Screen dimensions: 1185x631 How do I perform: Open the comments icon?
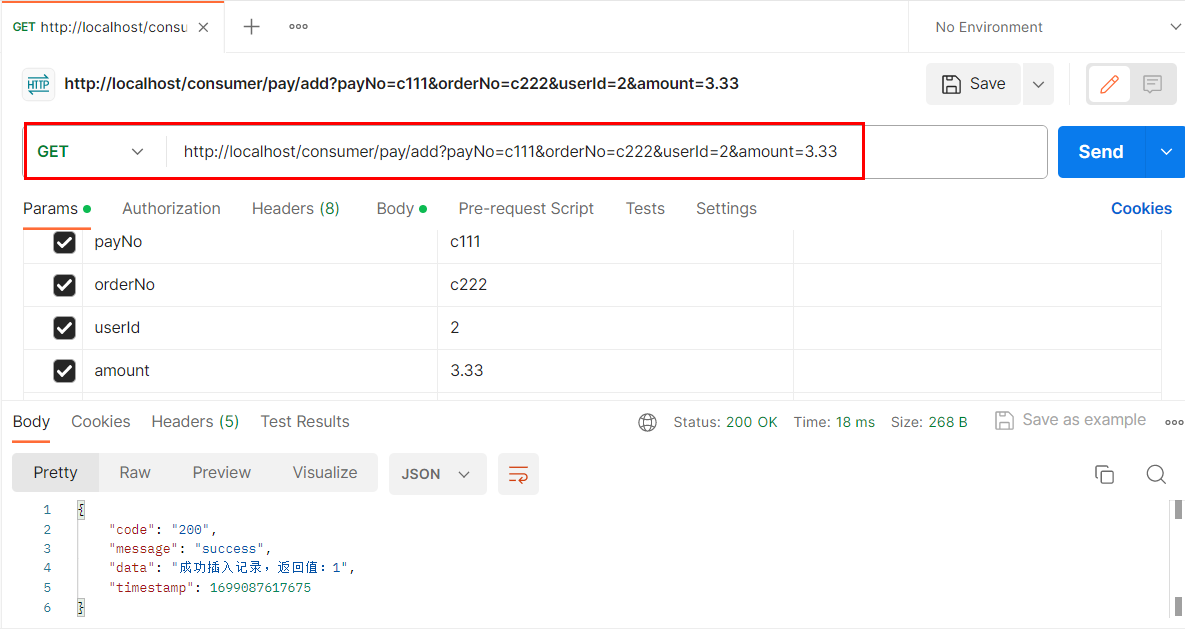coord(1153,84)
